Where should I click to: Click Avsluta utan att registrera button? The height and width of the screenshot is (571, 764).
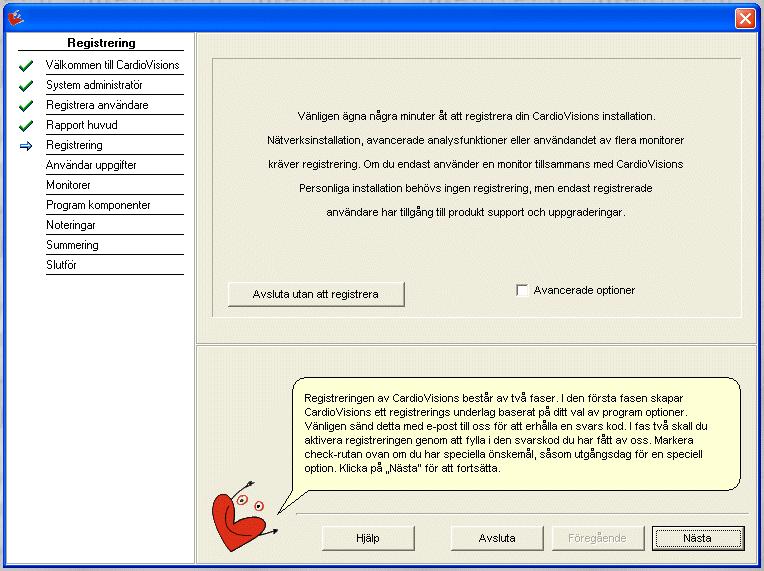316,294
